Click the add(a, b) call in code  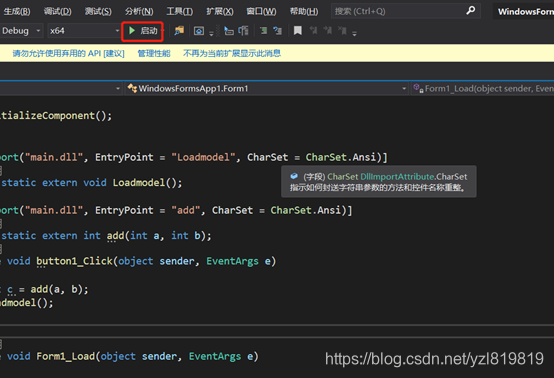[56, 289]
